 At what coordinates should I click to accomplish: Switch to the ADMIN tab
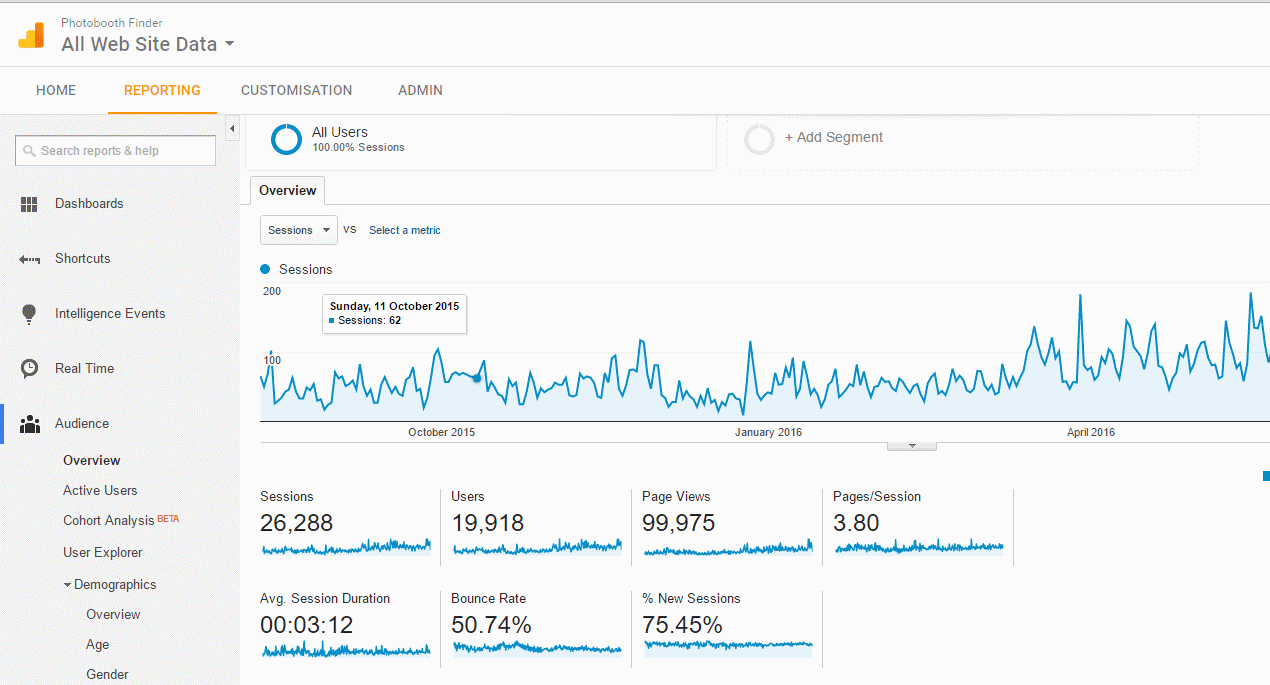click(x=420, y=90)
